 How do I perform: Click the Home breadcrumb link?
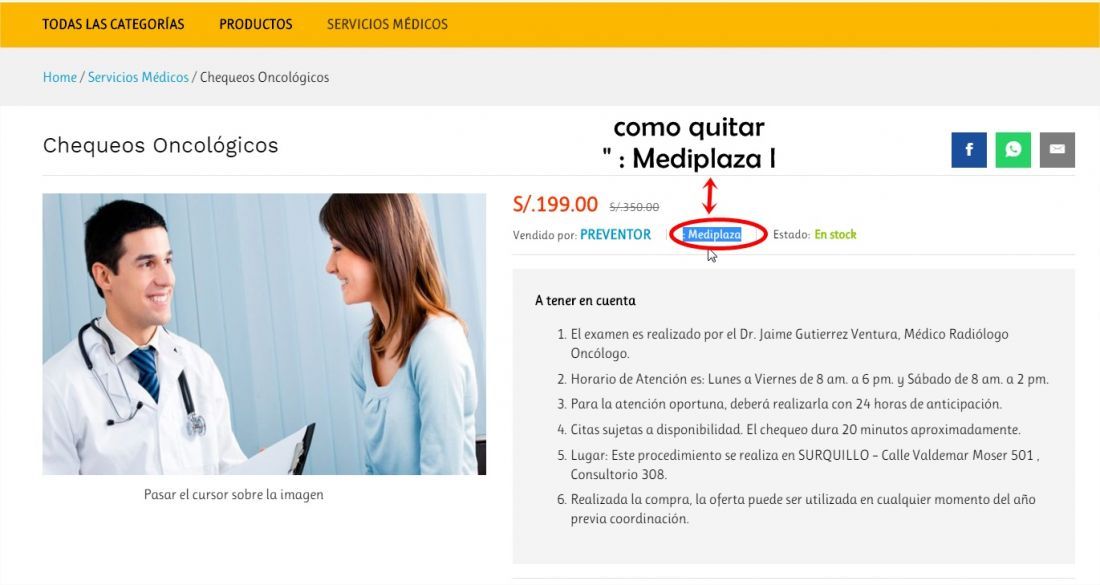click(60, 77)
